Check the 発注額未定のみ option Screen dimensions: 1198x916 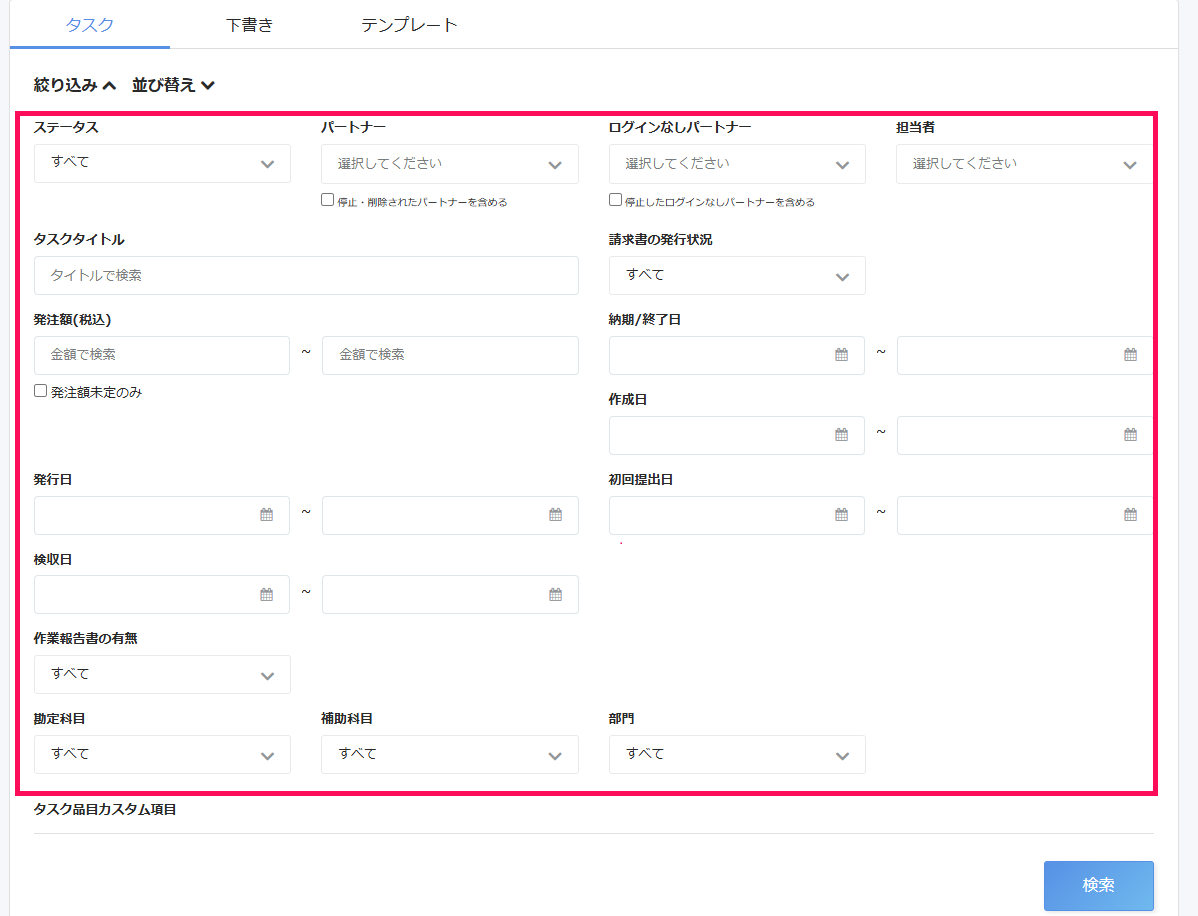pyautogui.click(x=40, y=391)
